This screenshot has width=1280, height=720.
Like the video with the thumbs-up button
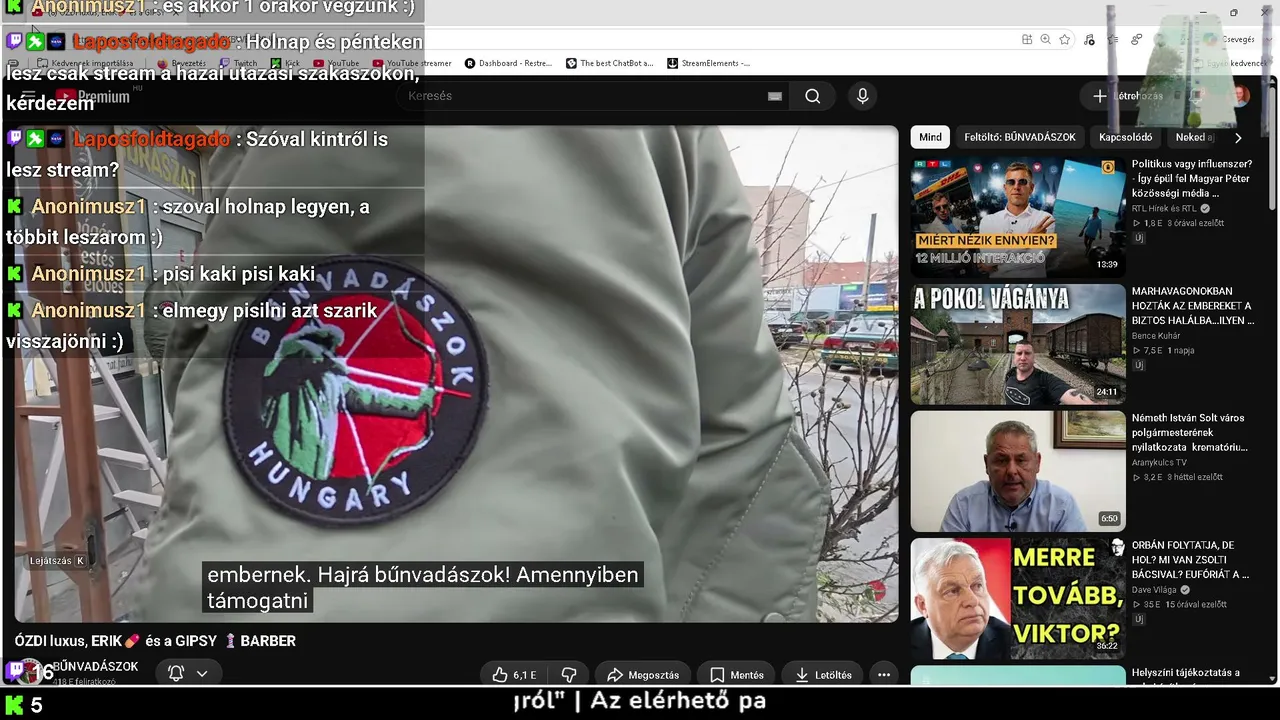point(514,675)
